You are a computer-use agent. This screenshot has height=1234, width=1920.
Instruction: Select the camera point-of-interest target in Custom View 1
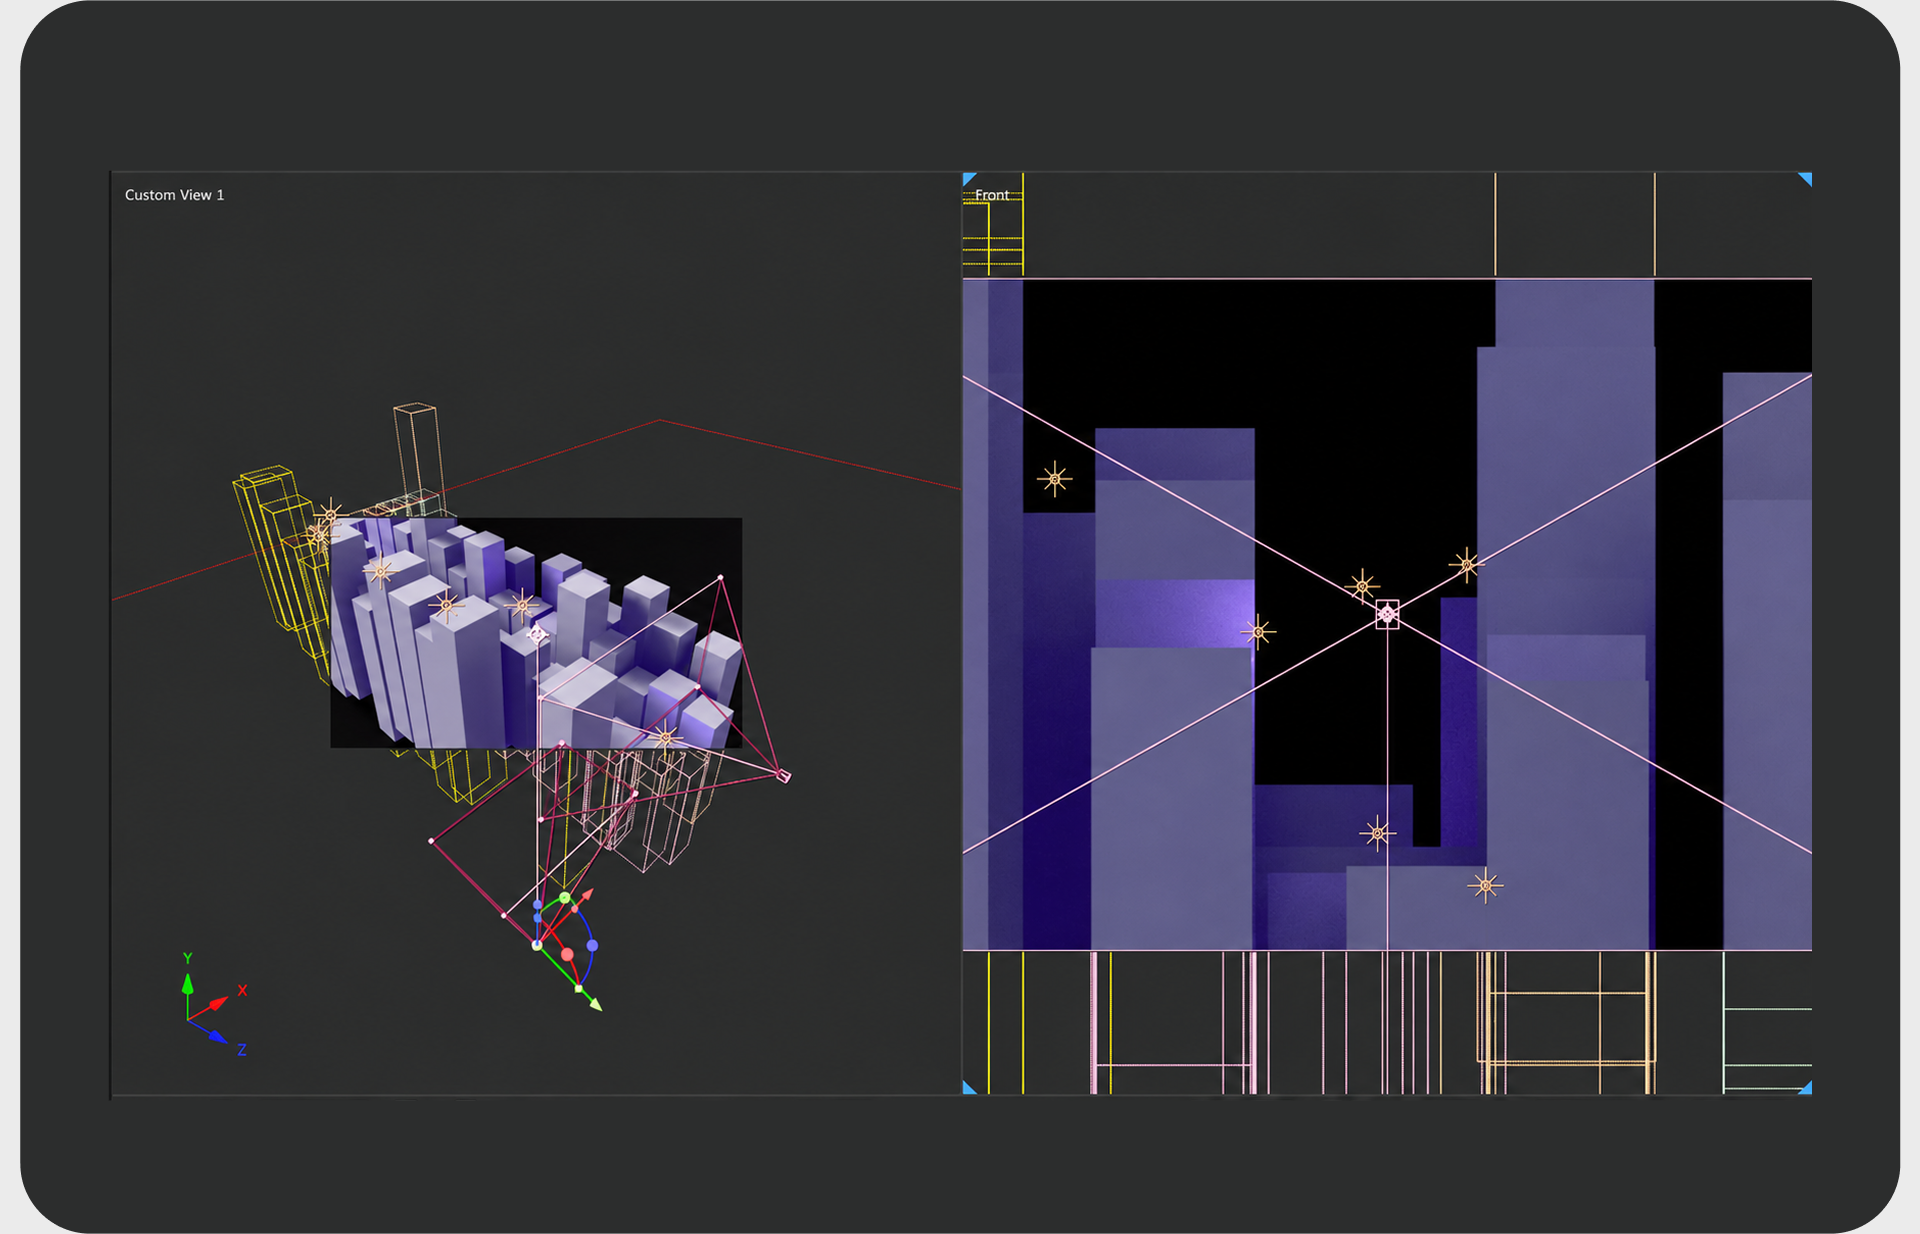[537, 634]
